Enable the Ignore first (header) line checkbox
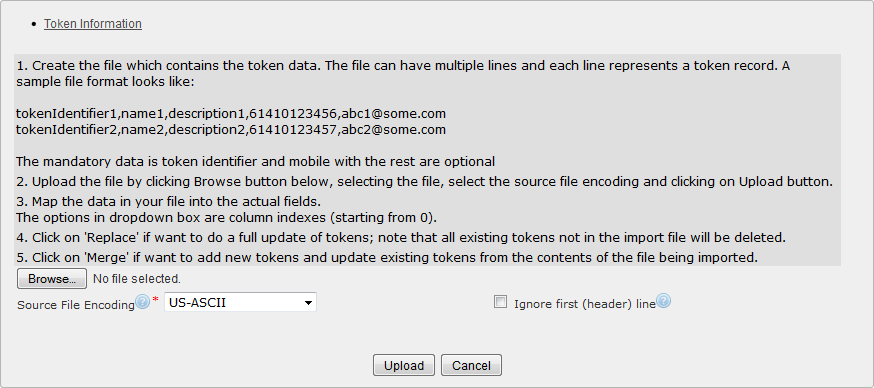This screenshot has height=388, width=874. 501,303
